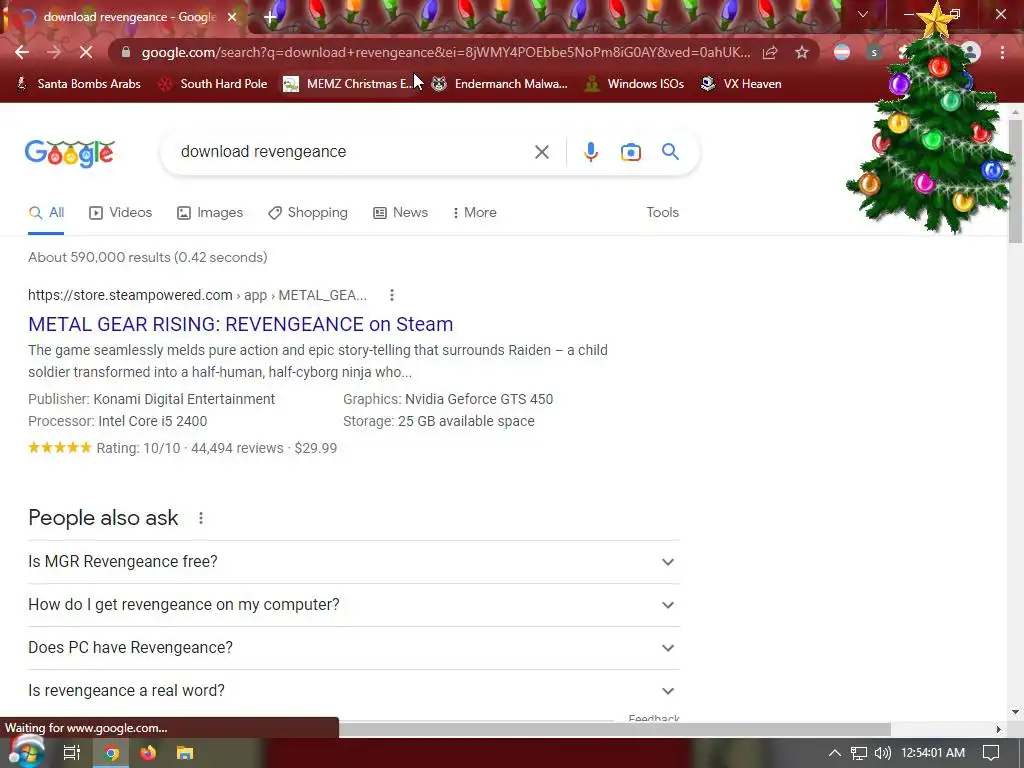Image resolution: width=1024 pixels, height=768 pixels.
Task: Click the vertical page scrollbar thumb
Action: click(x=1016, y=181)
